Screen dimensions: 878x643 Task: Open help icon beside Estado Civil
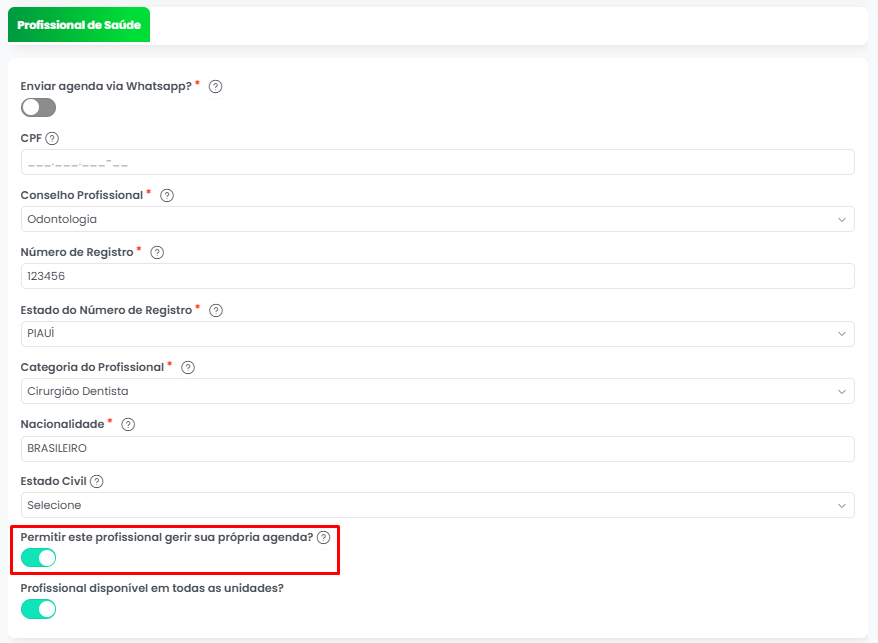click(x=97, y=481)
